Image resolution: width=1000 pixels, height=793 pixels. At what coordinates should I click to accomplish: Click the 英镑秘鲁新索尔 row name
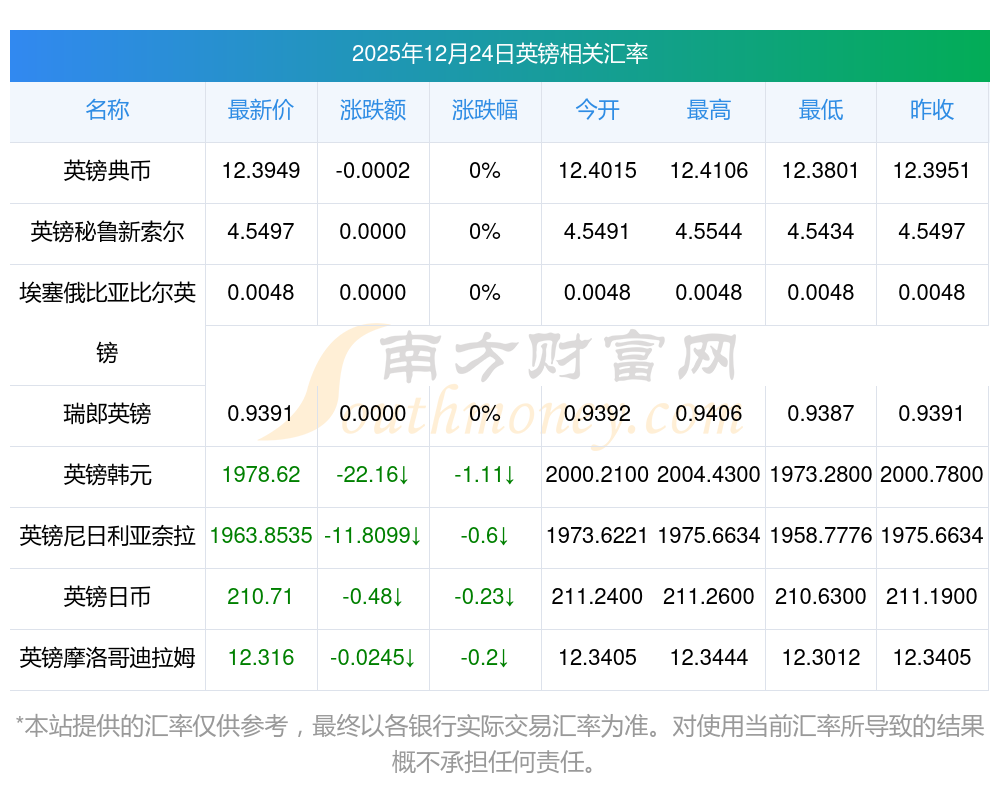(x=107, y=232)
